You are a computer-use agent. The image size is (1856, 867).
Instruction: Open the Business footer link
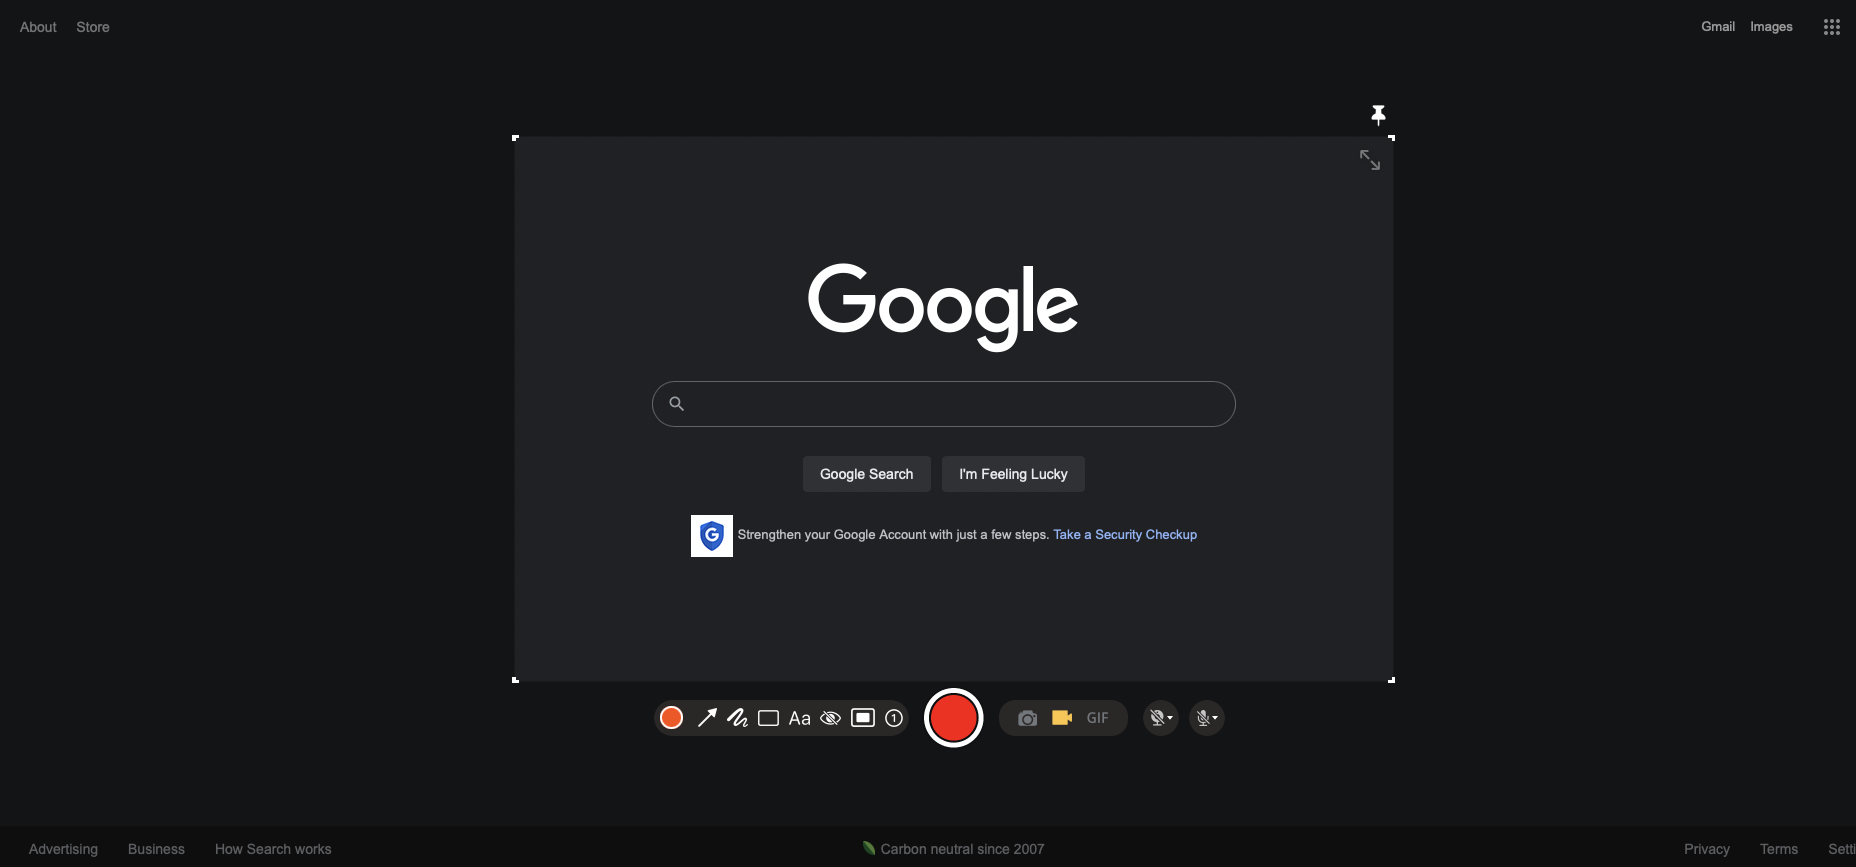(156, 849)
